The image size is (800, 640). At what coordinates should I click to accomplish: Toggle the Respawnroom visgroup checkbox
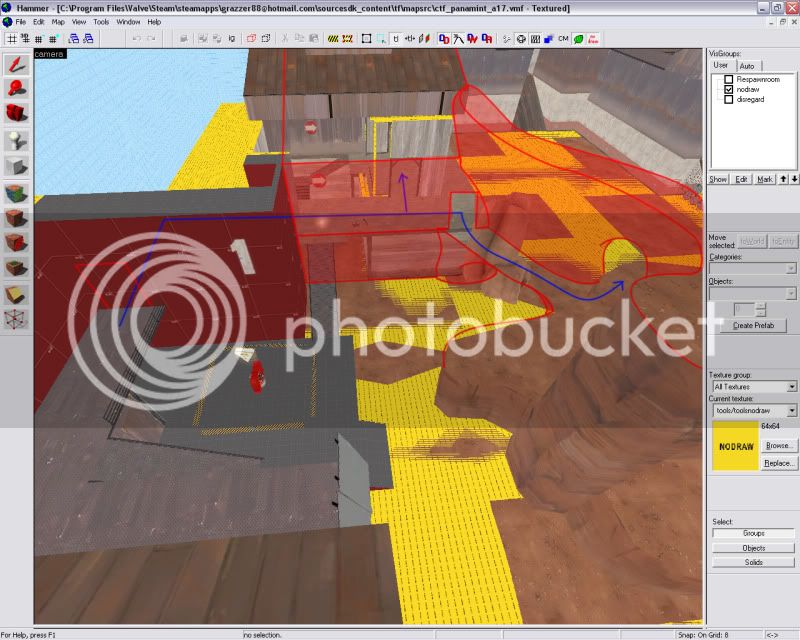[x=729, y=79]
